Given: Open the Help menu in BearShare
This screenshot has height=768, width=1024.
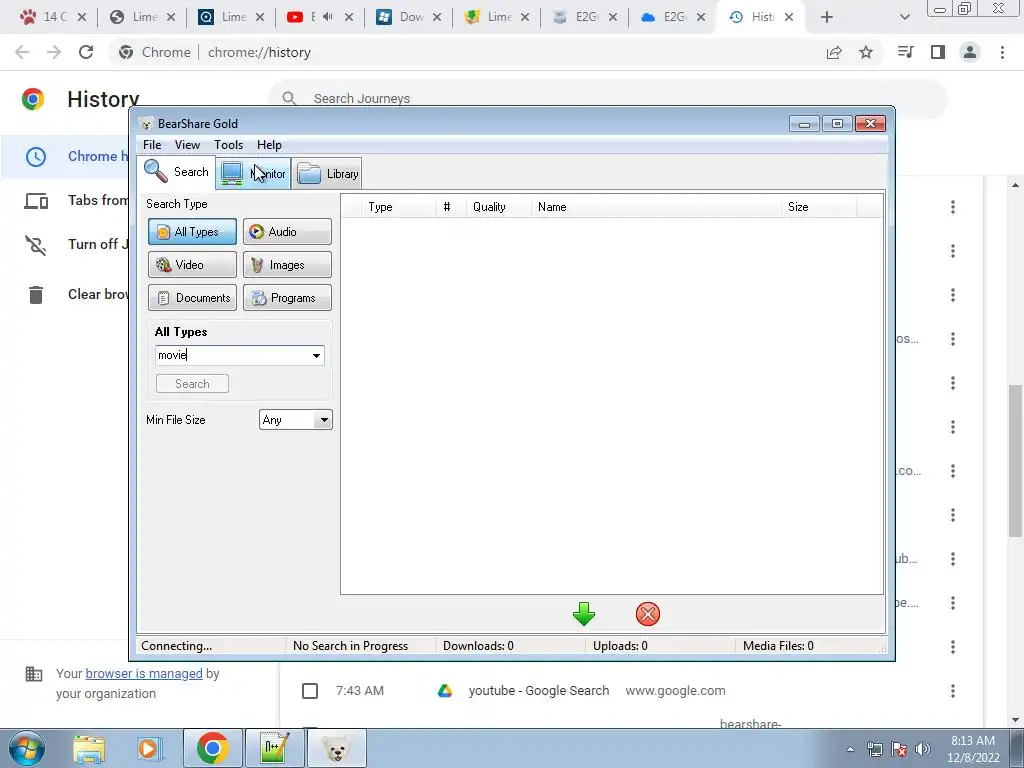Looking at the screenshot, I should pos(269,145).
